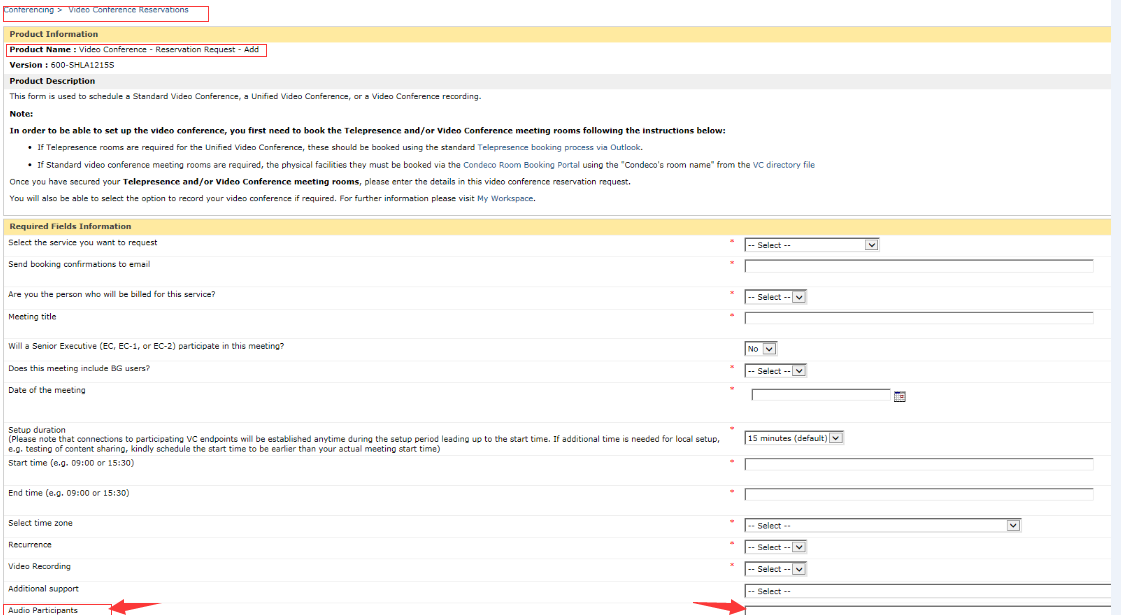Change Senior Executive participation dropdown

760,349
